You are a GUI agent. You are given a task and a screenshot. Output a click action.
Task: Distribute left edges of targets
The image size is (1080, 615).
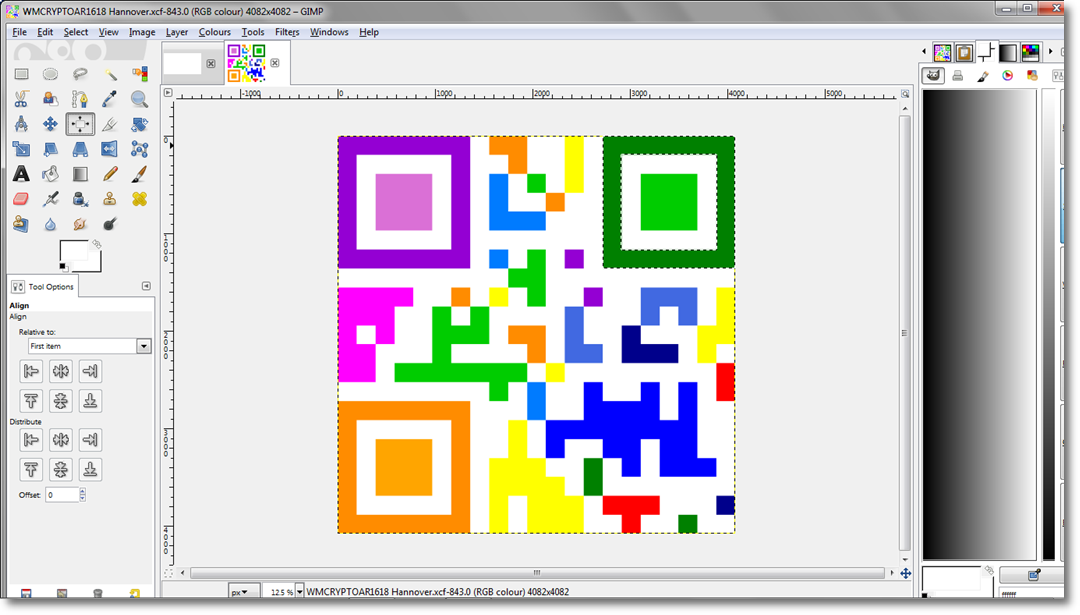click(31, 439)
